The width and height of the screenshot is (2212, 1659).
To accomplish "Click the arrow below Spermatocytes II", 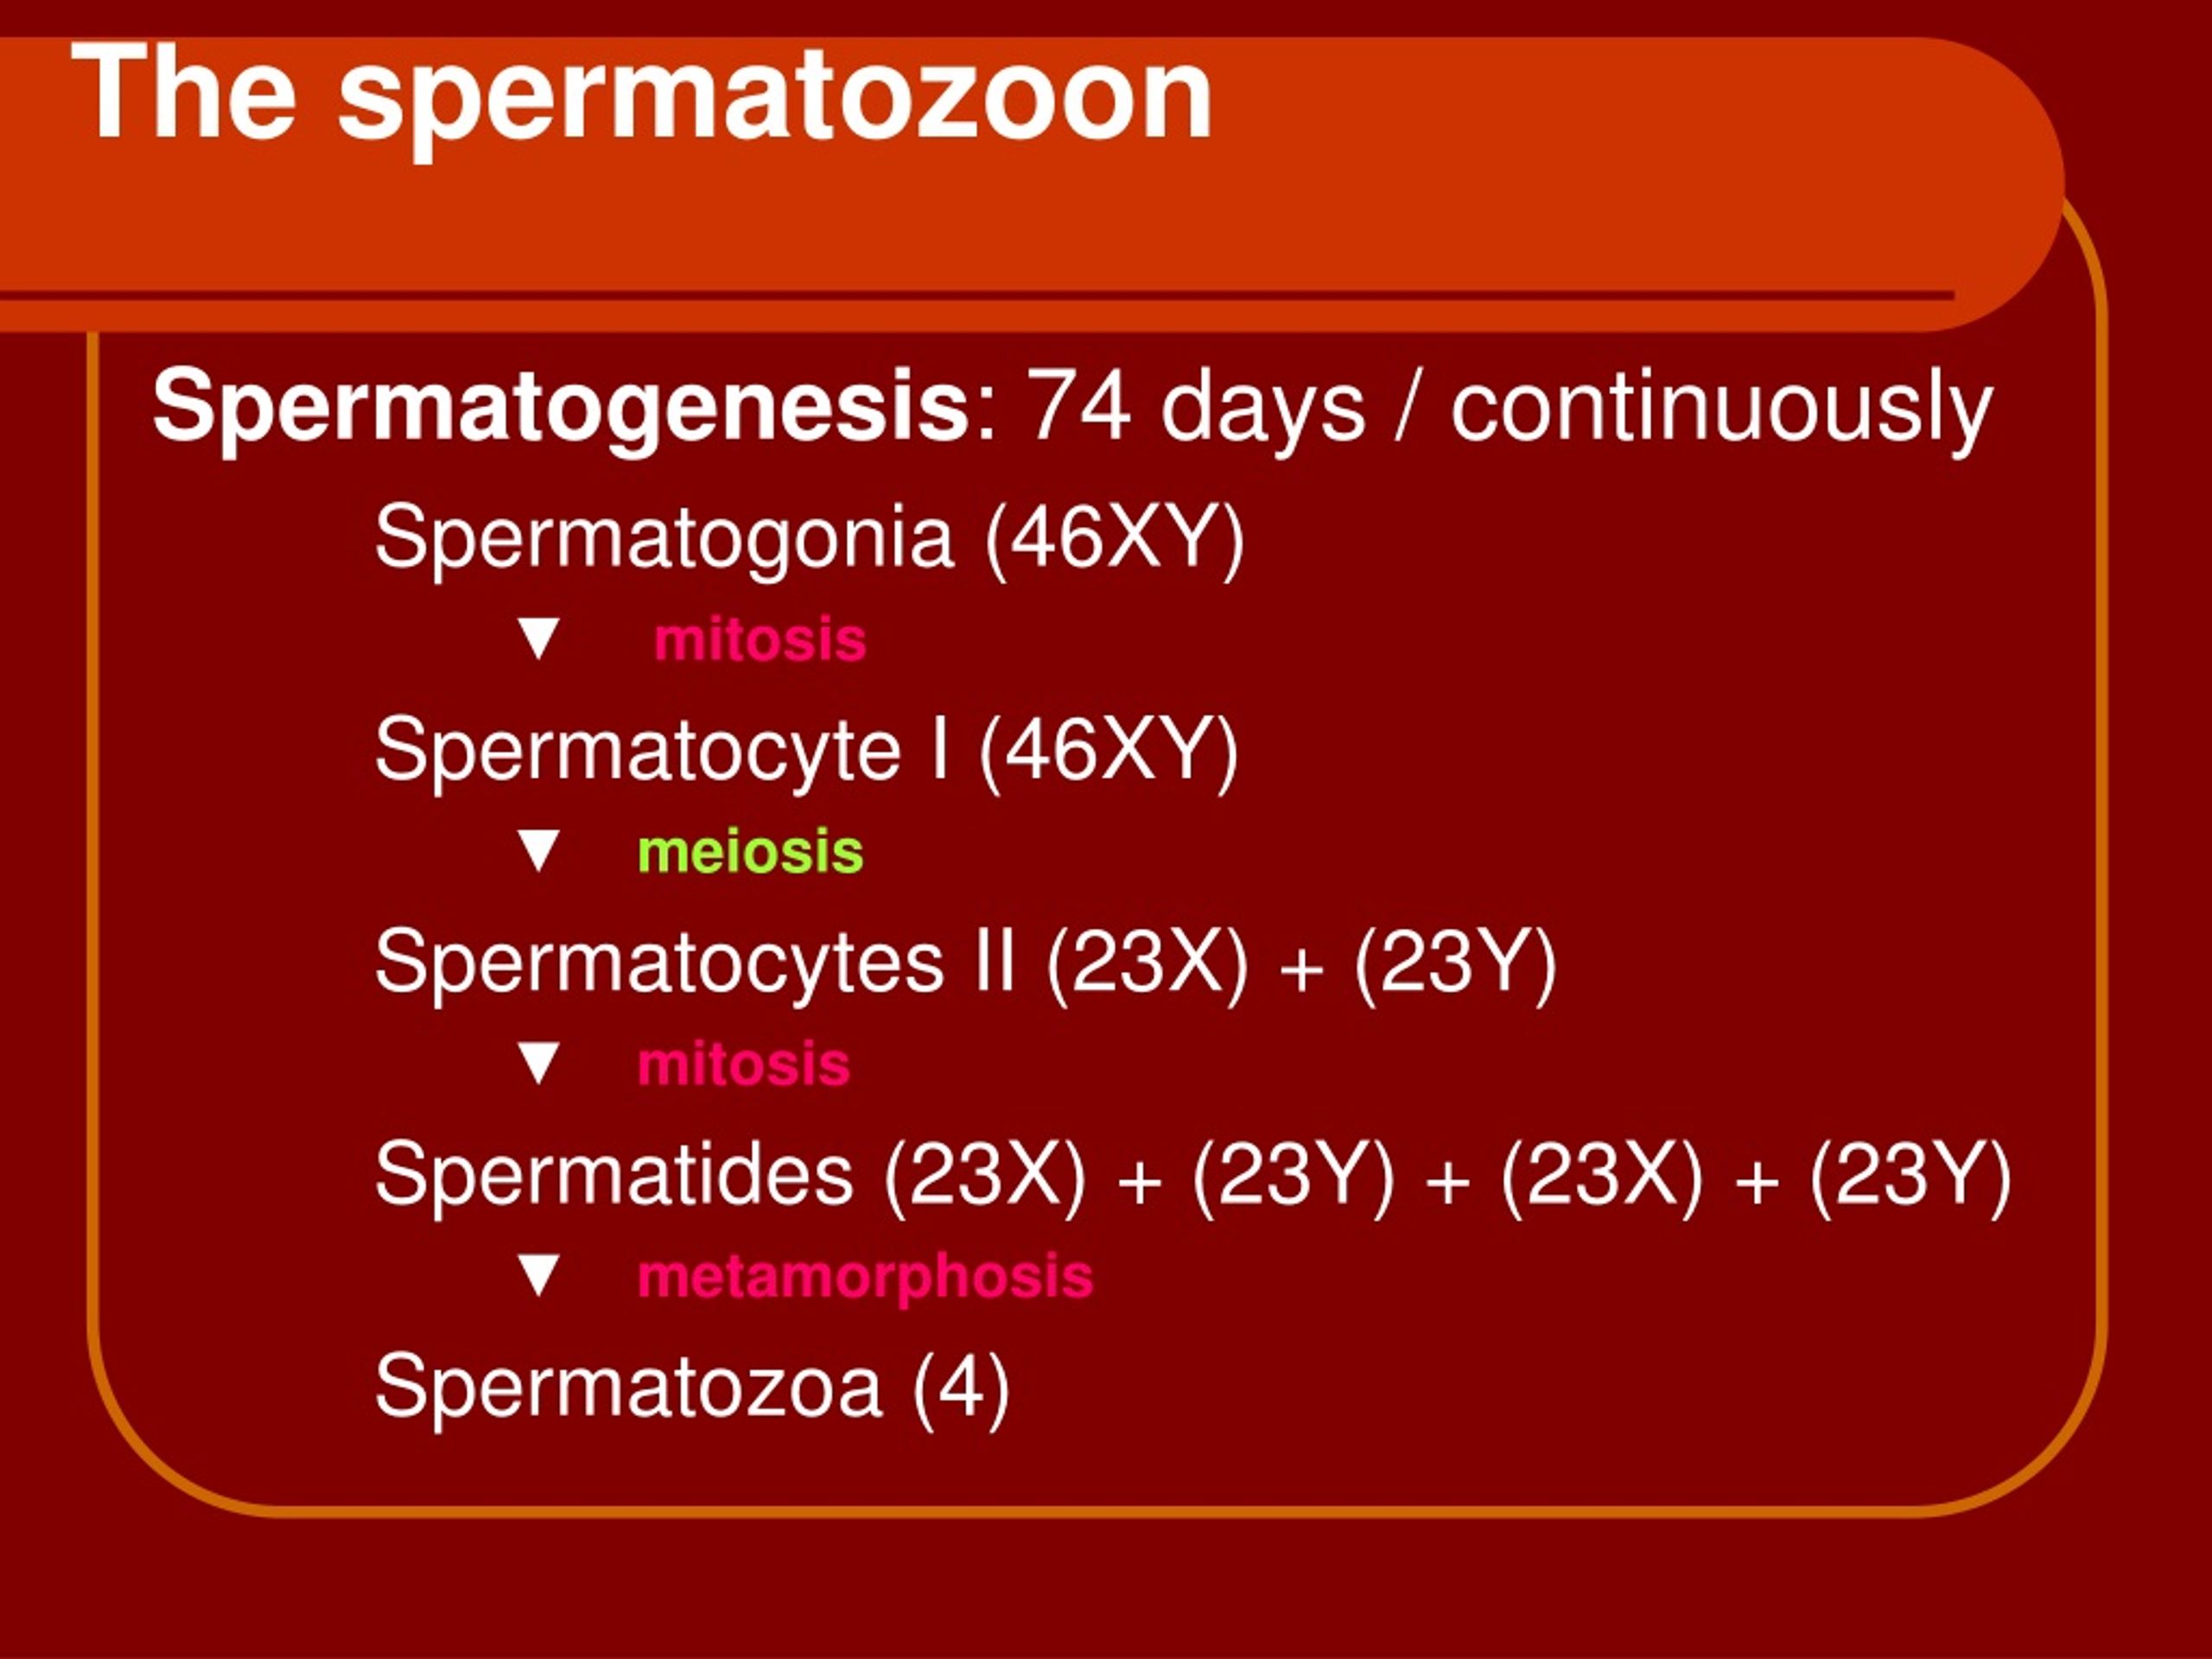I will tap(539, 1062).
